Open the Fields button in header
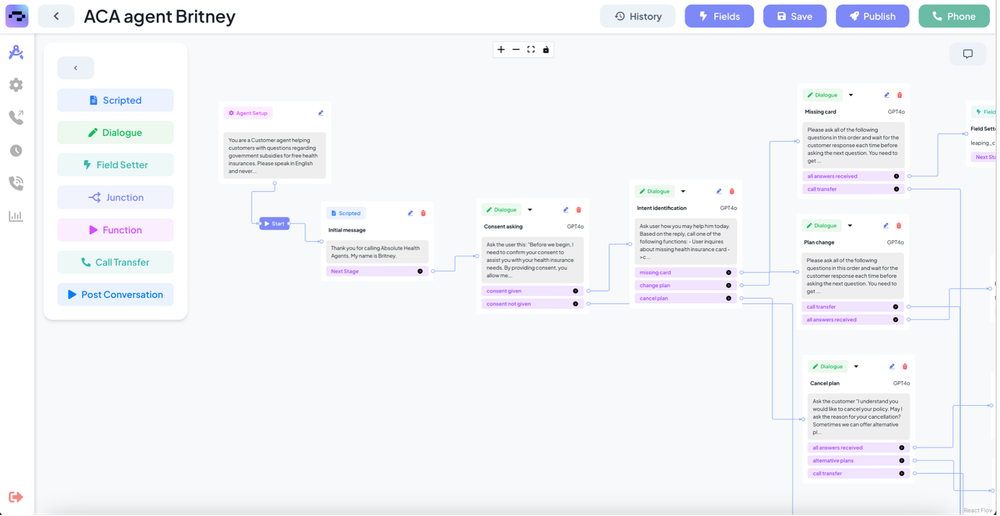The image size is (1000, 516). tap(719, 16)
